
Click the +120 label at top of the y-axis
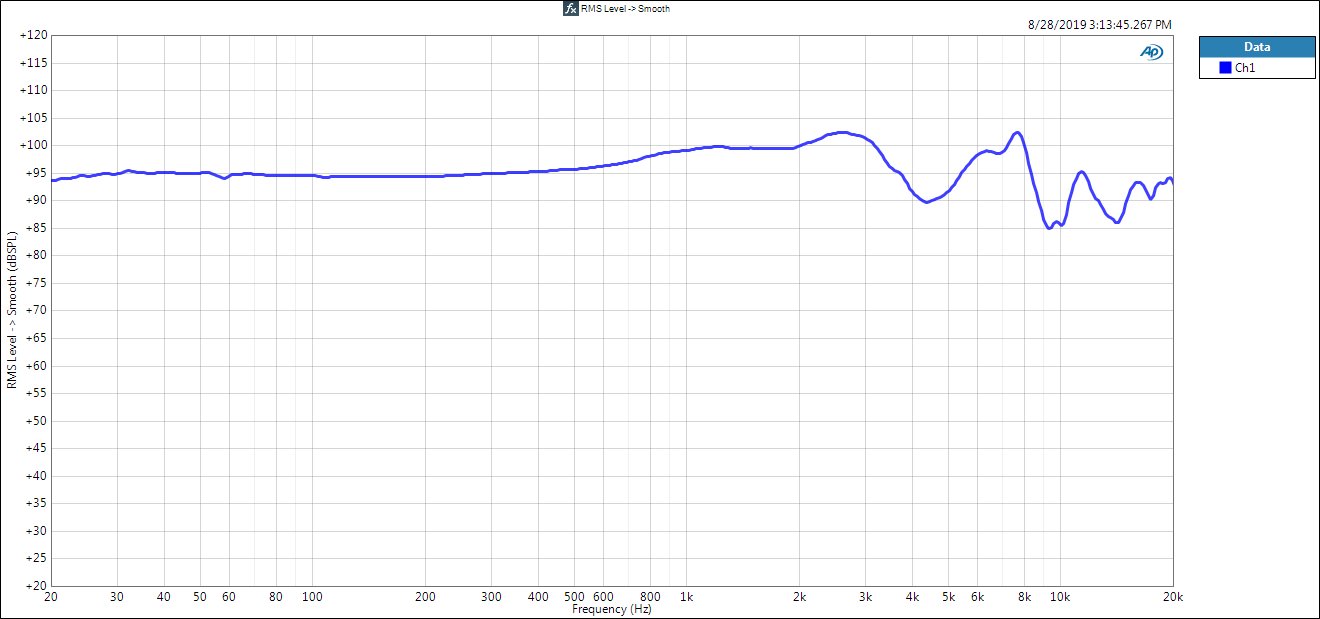tap(34, 35)
